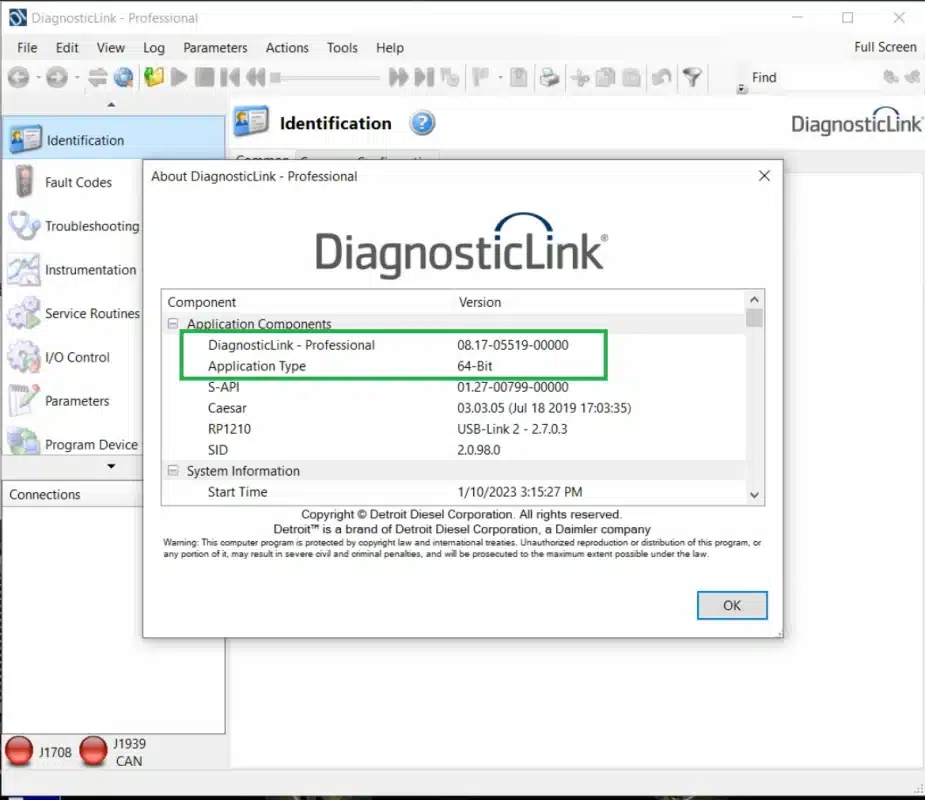Click the Identification header card icon

point(251,122)
